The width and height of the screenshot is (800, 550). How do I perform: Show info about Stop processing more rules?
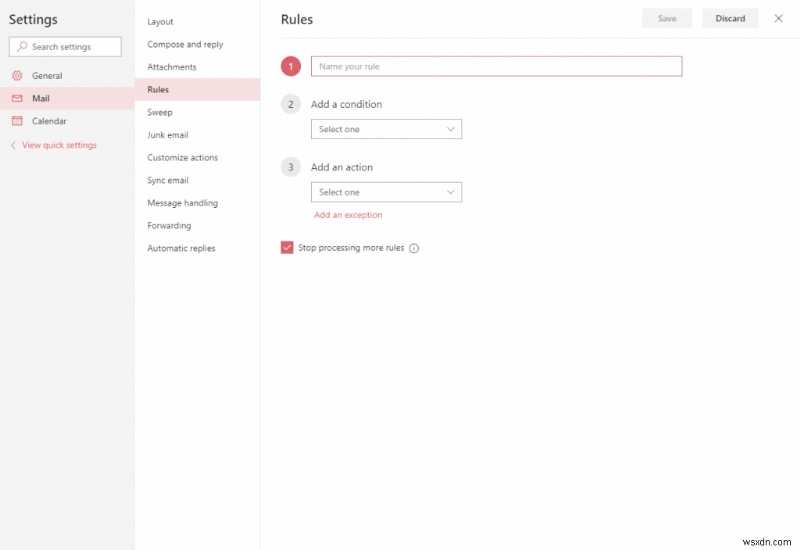[414, 248]
